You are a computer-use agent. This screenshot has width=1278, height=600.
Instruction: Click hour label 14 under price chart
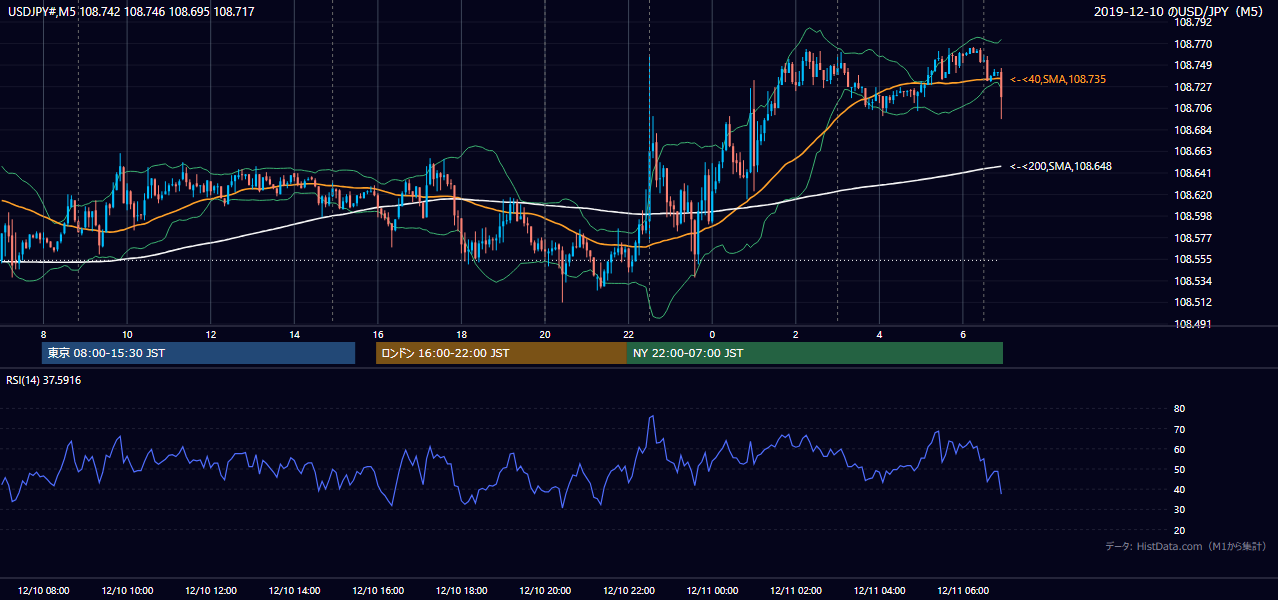(294, 334)
